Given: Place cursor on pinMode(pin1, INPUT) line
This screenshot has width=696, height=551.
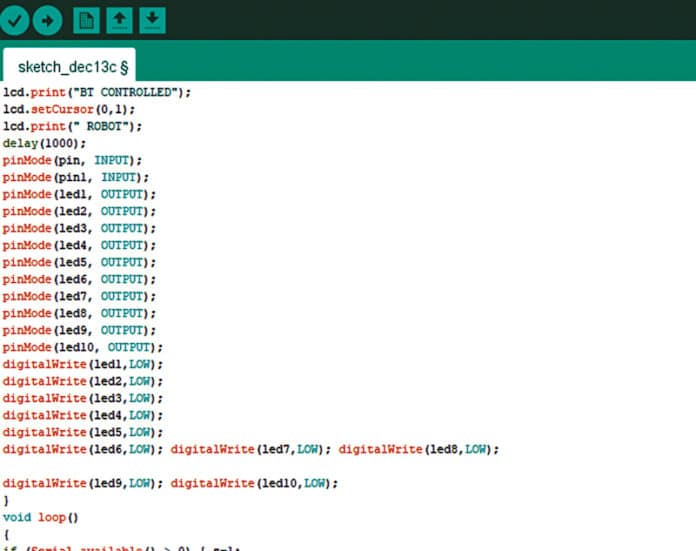Looking at the screenshot, I should tap(76, 177).
